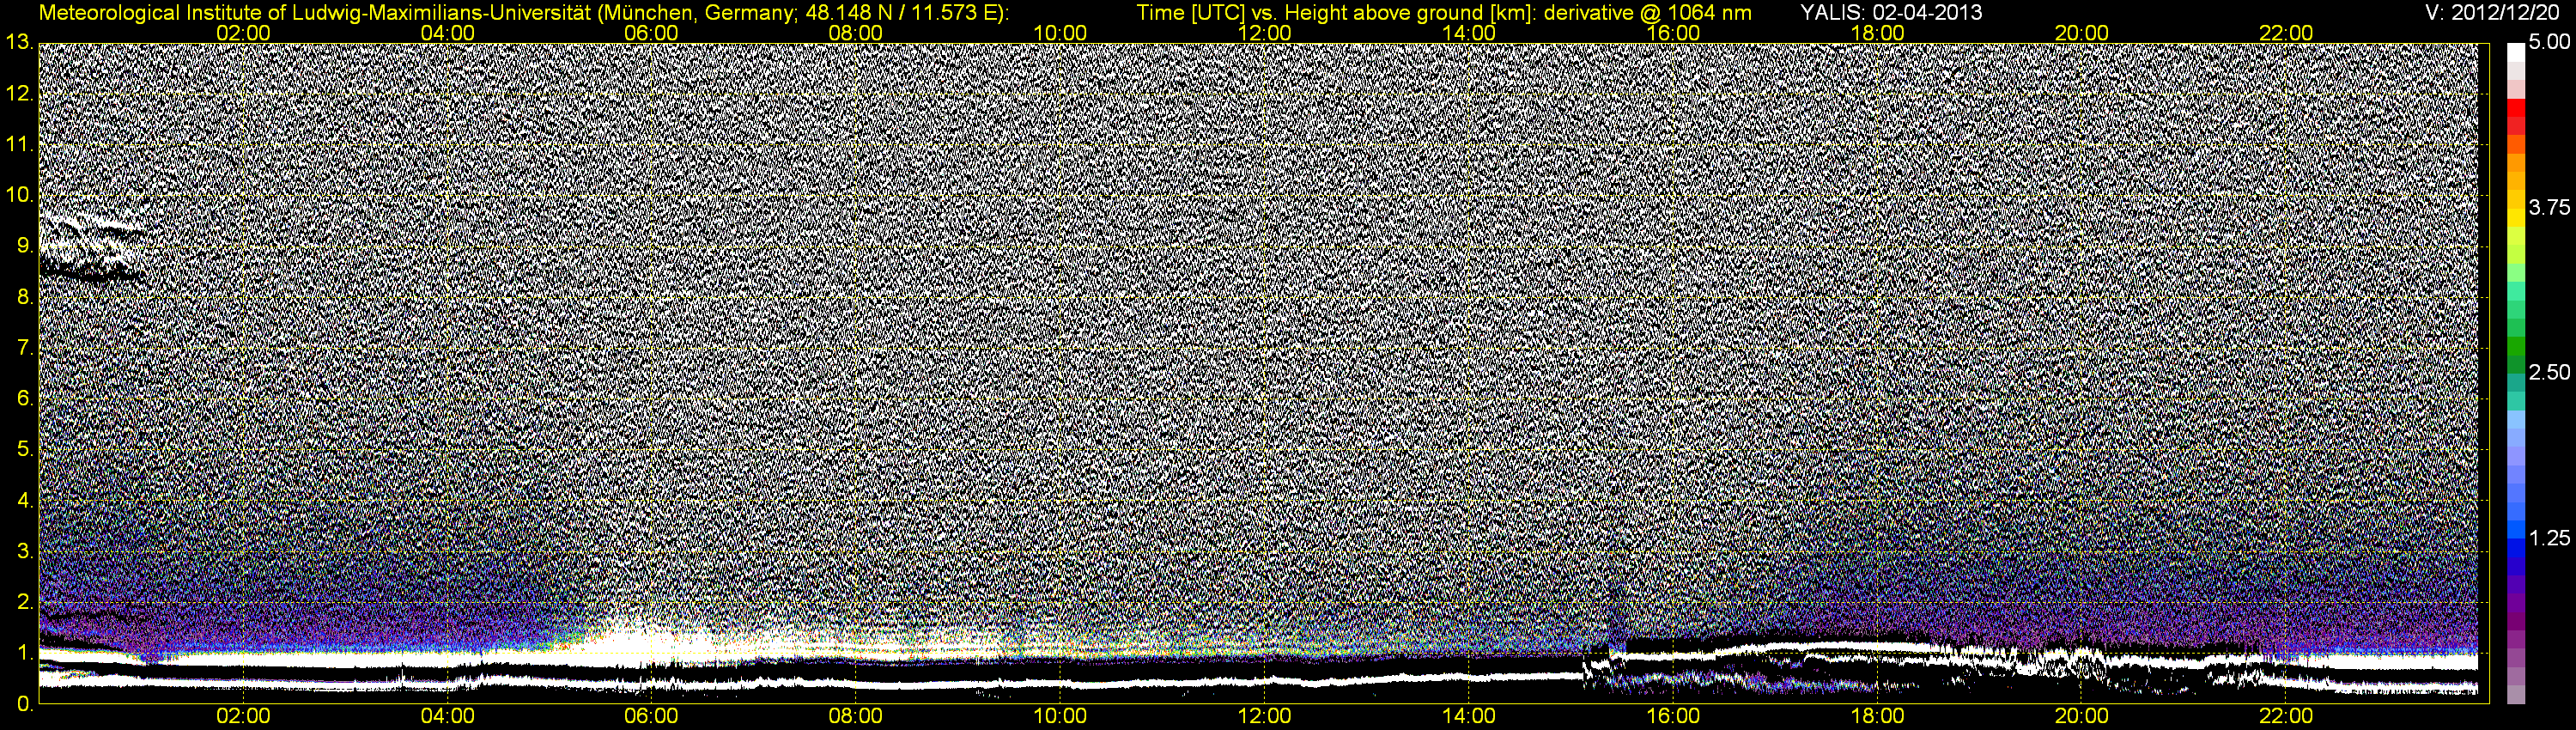
Task: Click the 12:00 label on top time axis
Action: [1264, 33]
